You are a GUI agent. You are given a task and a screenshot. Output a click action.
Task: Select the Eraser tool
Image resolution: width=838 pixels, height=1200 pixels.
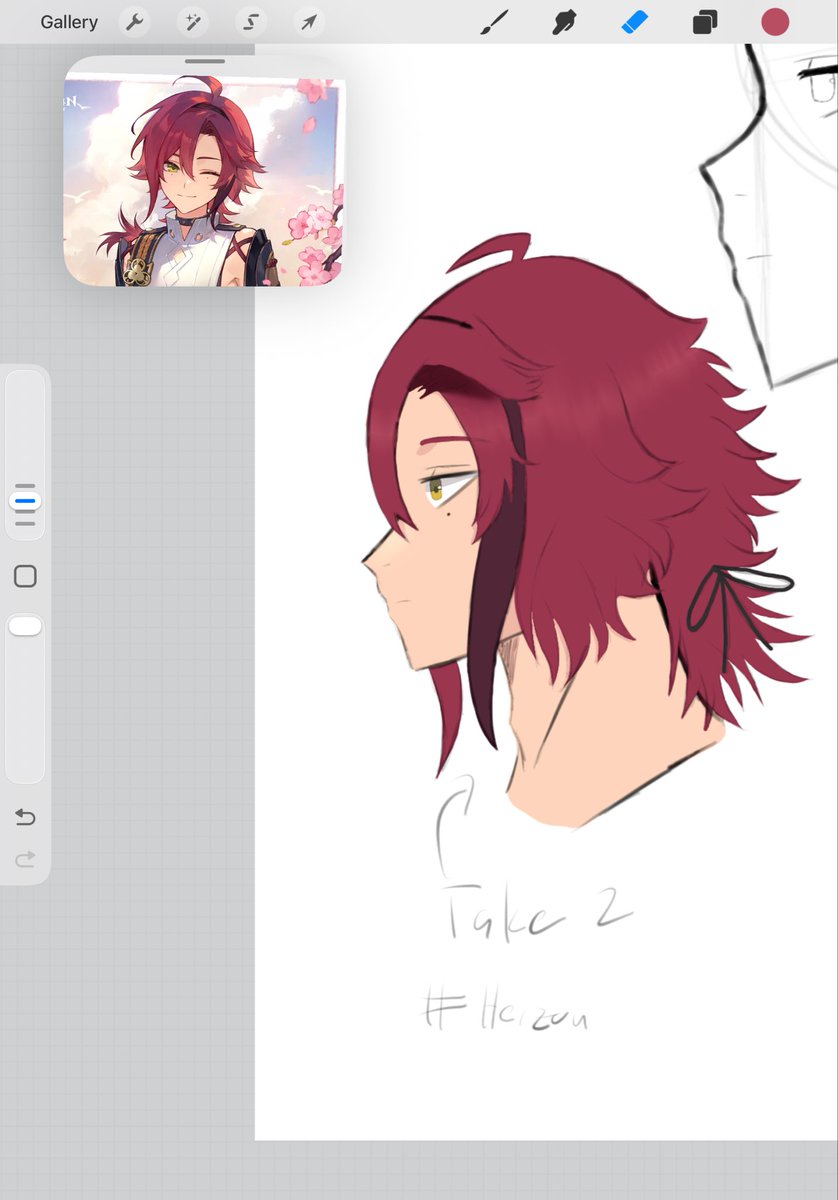635,22
